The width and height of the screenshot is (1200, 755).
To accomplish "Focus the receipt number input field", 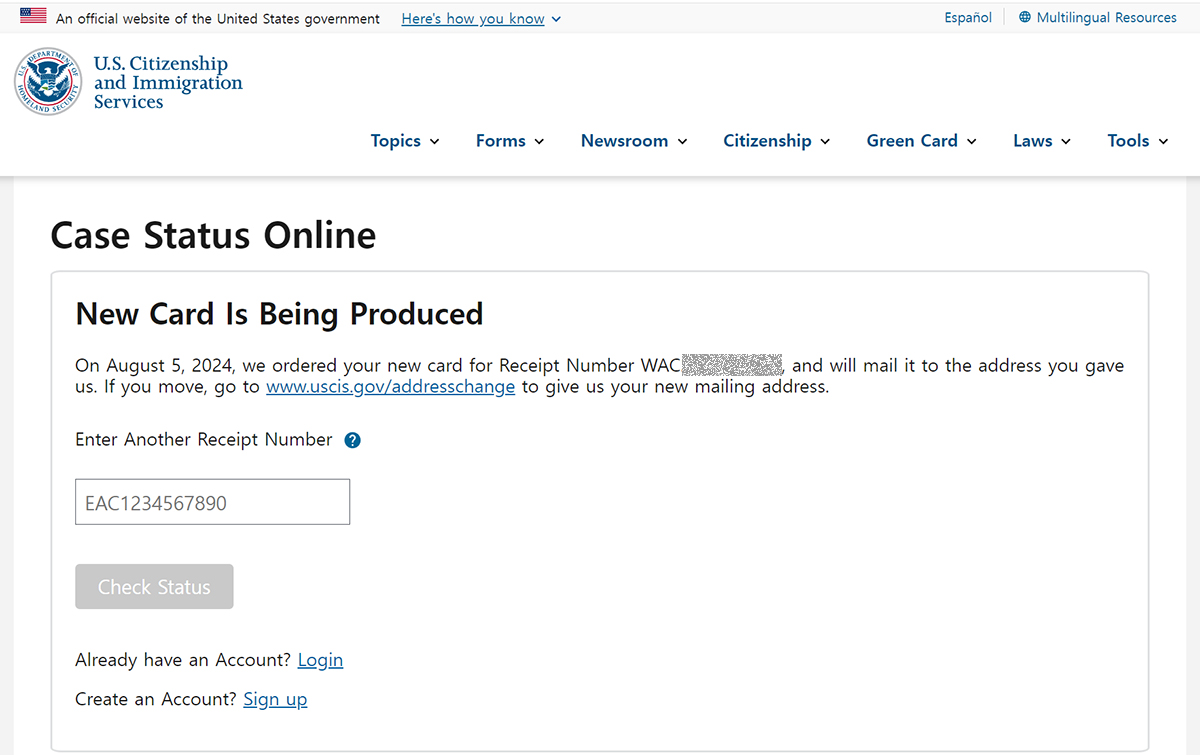I will coord(212,502).
